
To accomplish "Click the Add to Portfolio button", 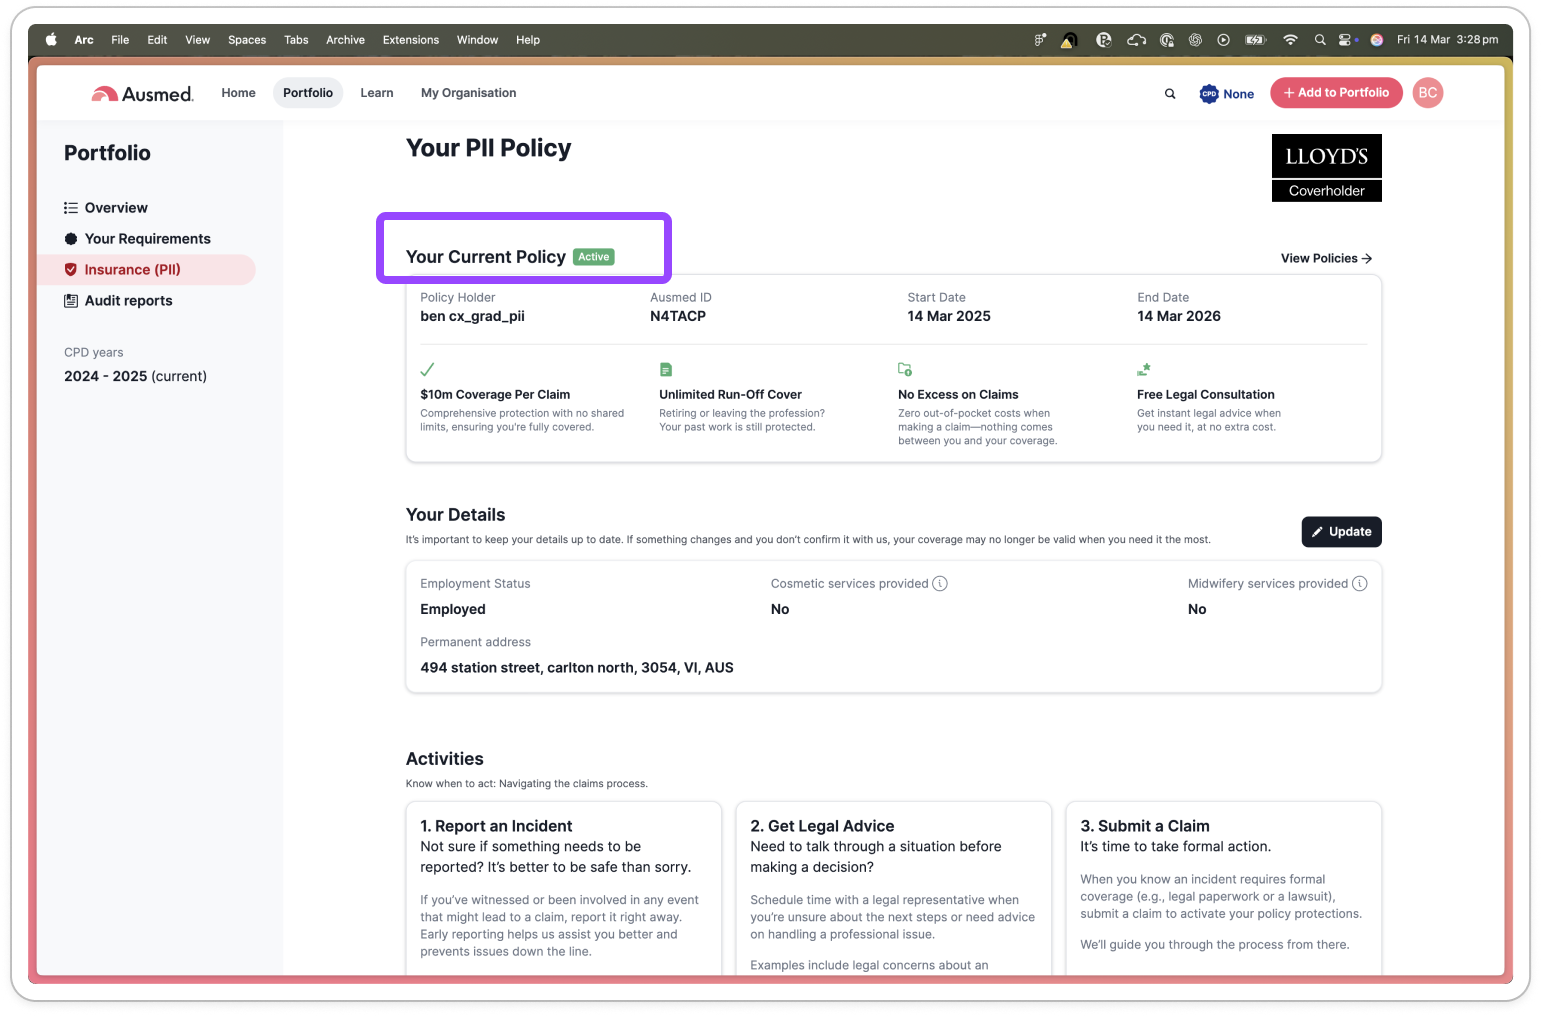I will click(1336, 92).
